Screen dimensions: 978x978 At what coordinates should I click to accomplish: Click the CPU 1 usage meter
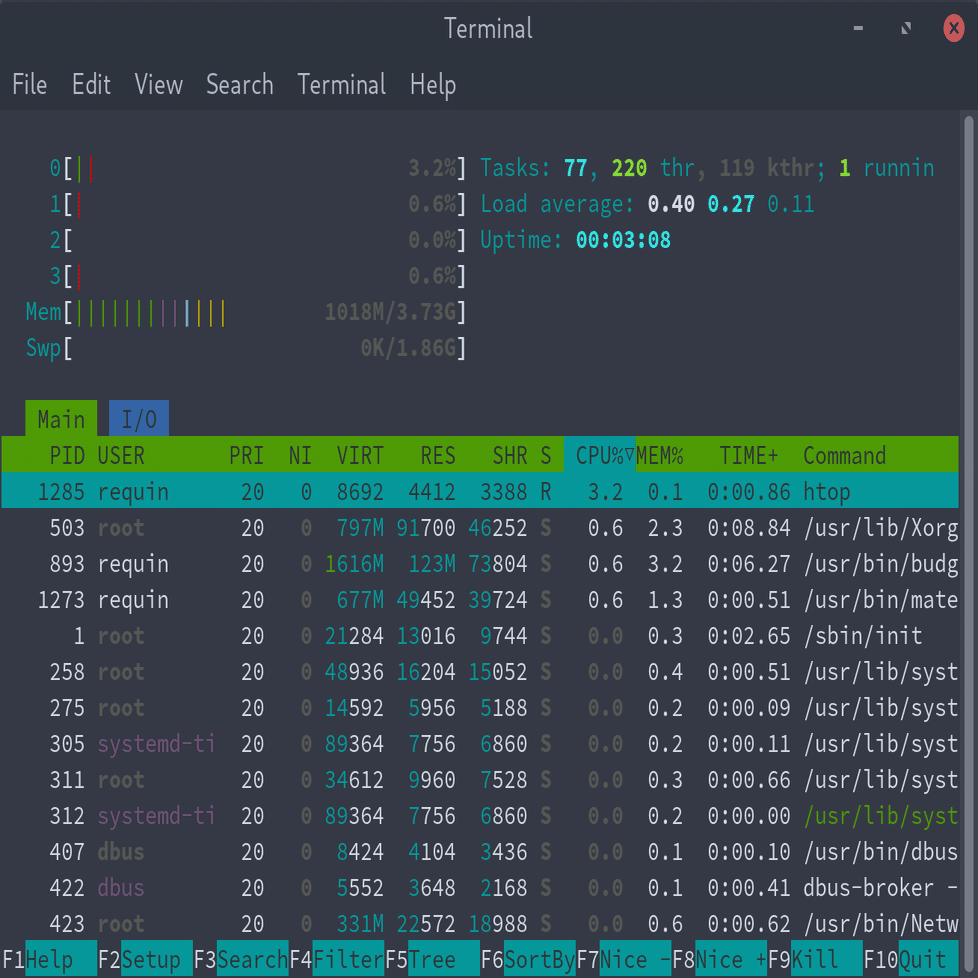258,204
